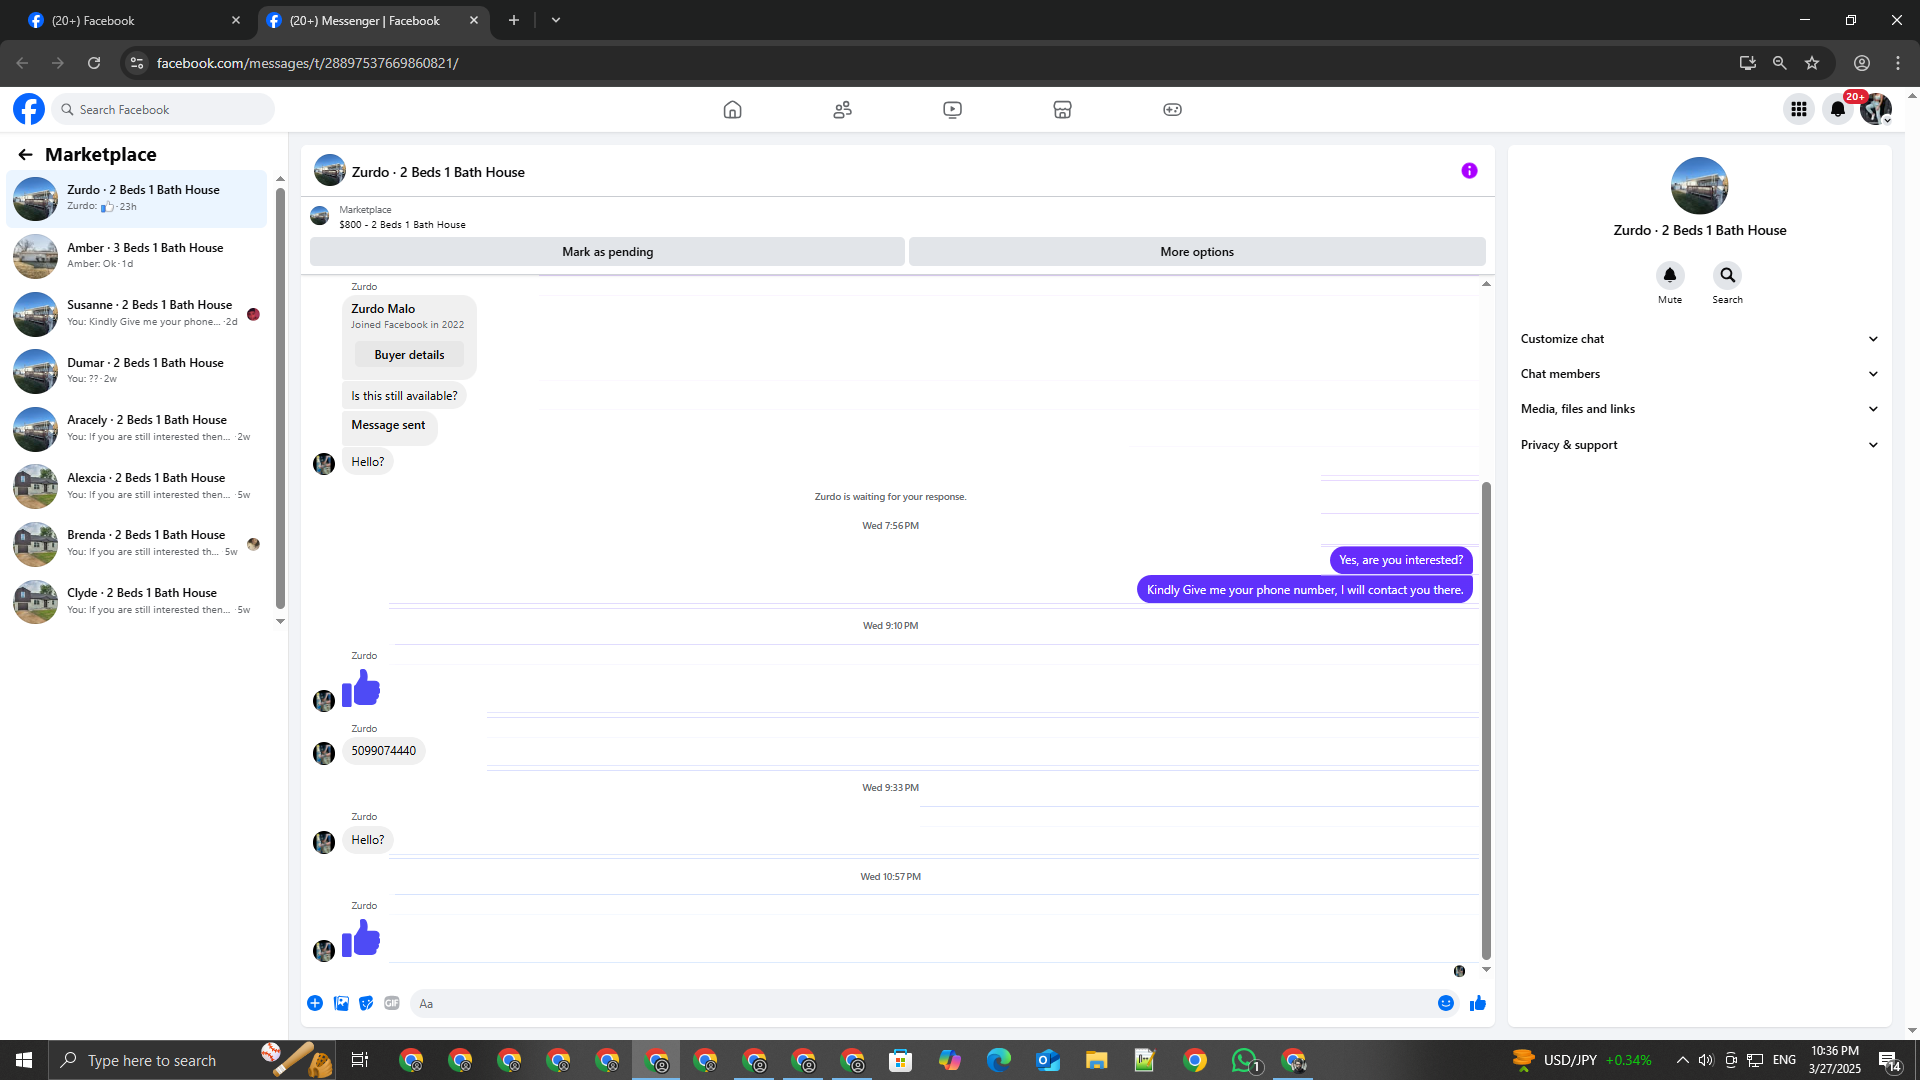Choose a GIF in the composer

[392, 1003]
